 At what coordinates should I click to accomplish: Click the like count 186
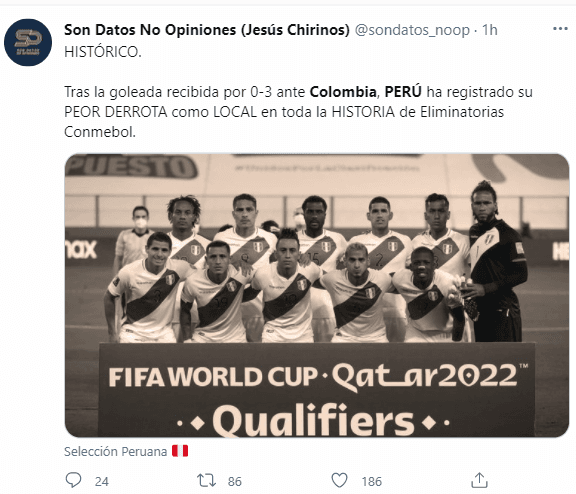click(372, 482)
